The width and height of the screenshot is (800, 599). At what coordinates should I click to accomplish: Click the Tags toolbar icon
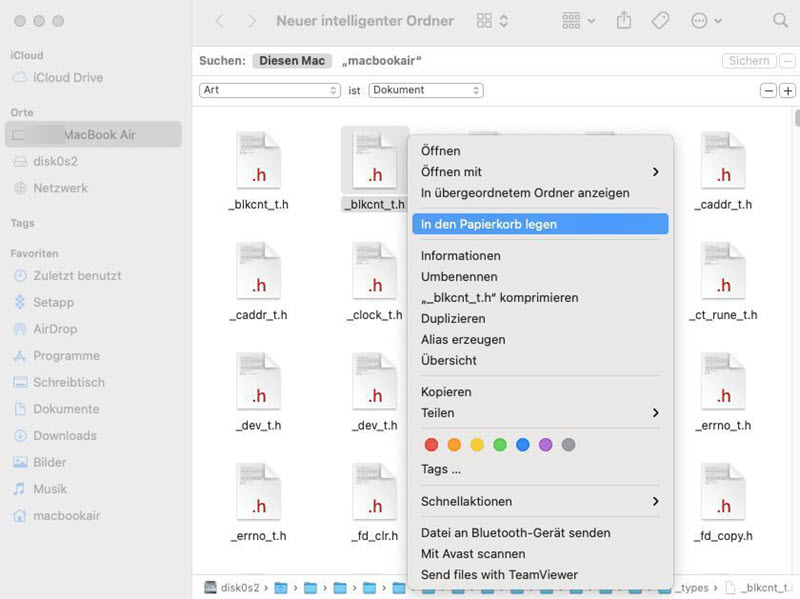coord(660,21)
